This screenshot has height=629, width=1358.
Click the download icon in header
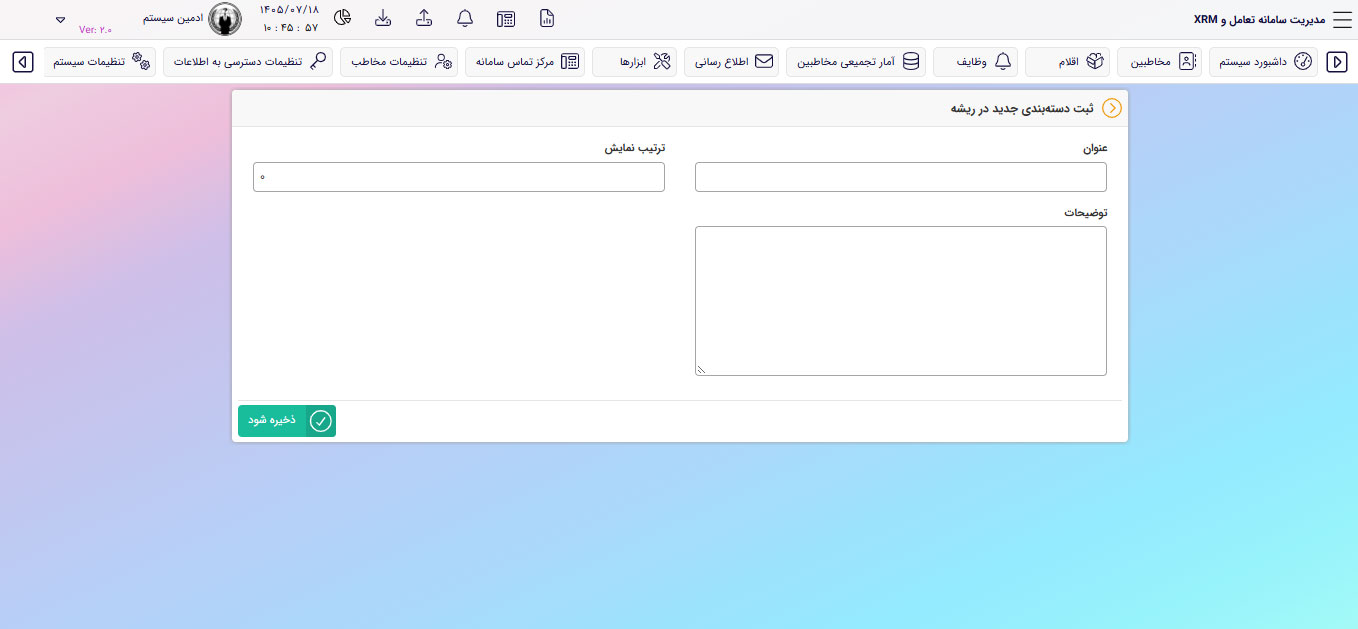click(383, 18)
